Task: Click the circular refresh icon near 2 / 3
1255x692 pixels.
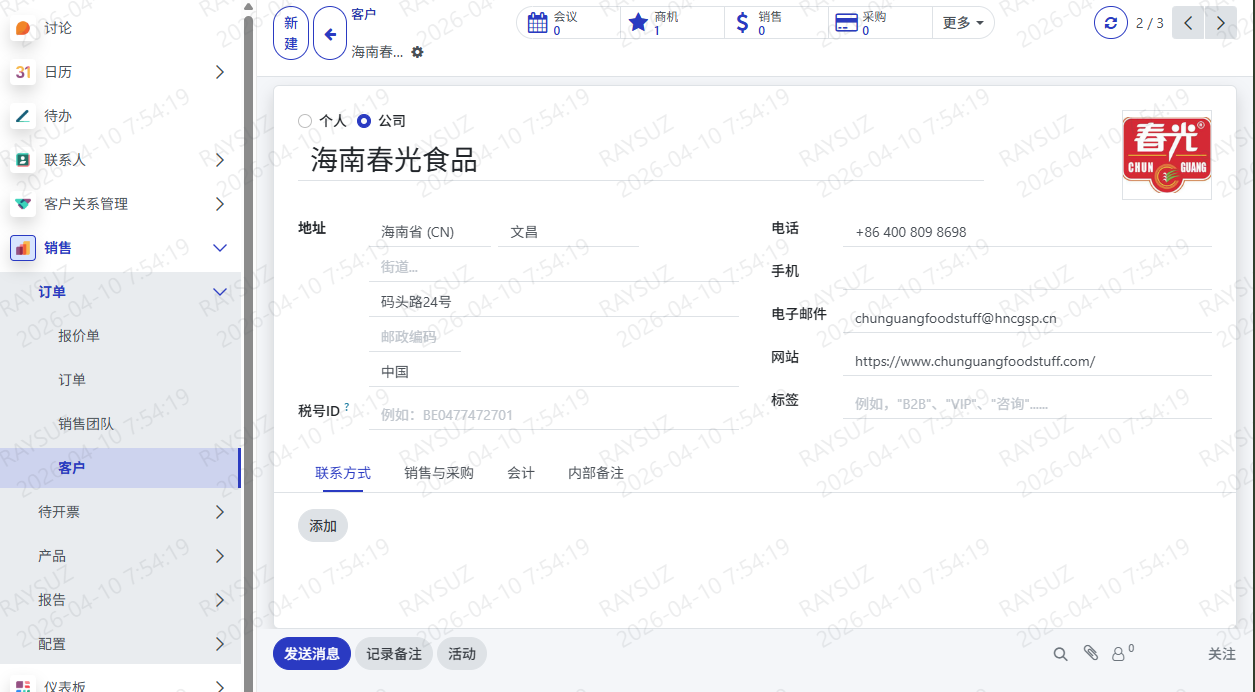Action: click(x=1111, y=22)
